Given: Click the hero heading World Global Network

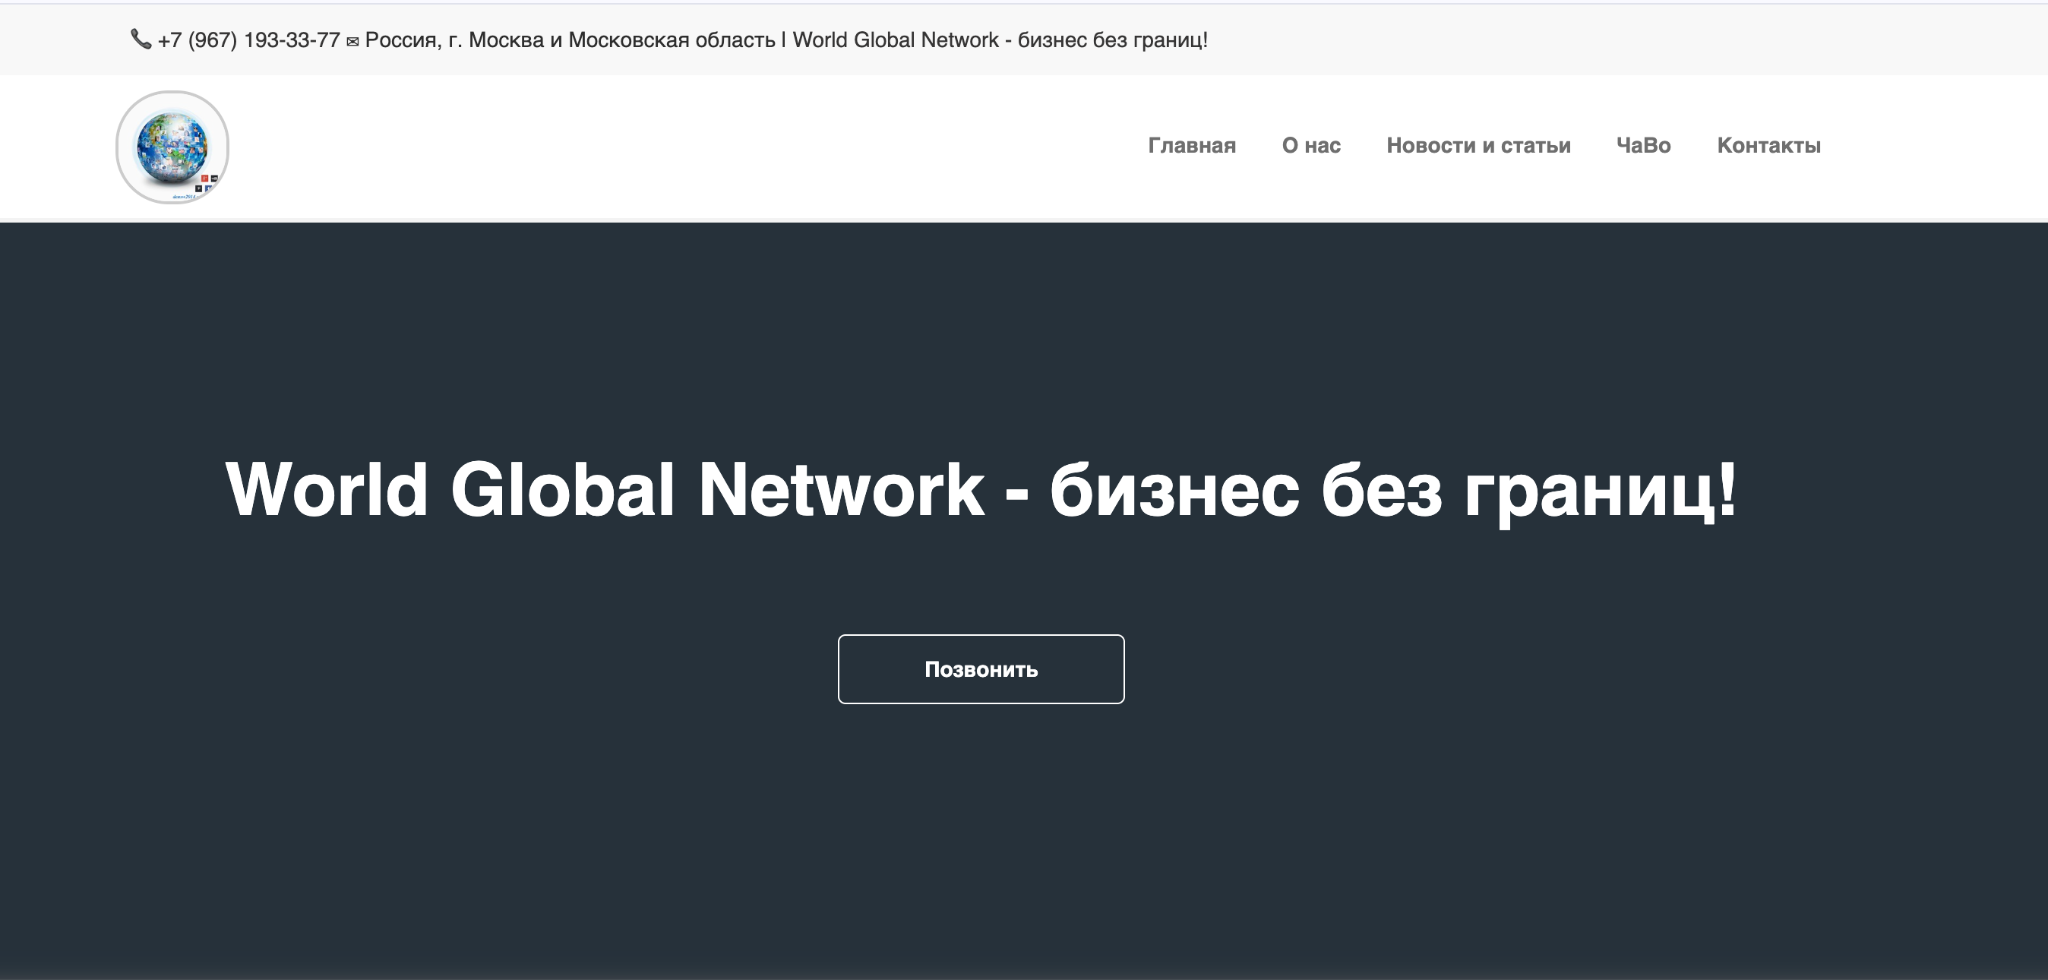Looking at the screenshot, I should coord(605,489).
